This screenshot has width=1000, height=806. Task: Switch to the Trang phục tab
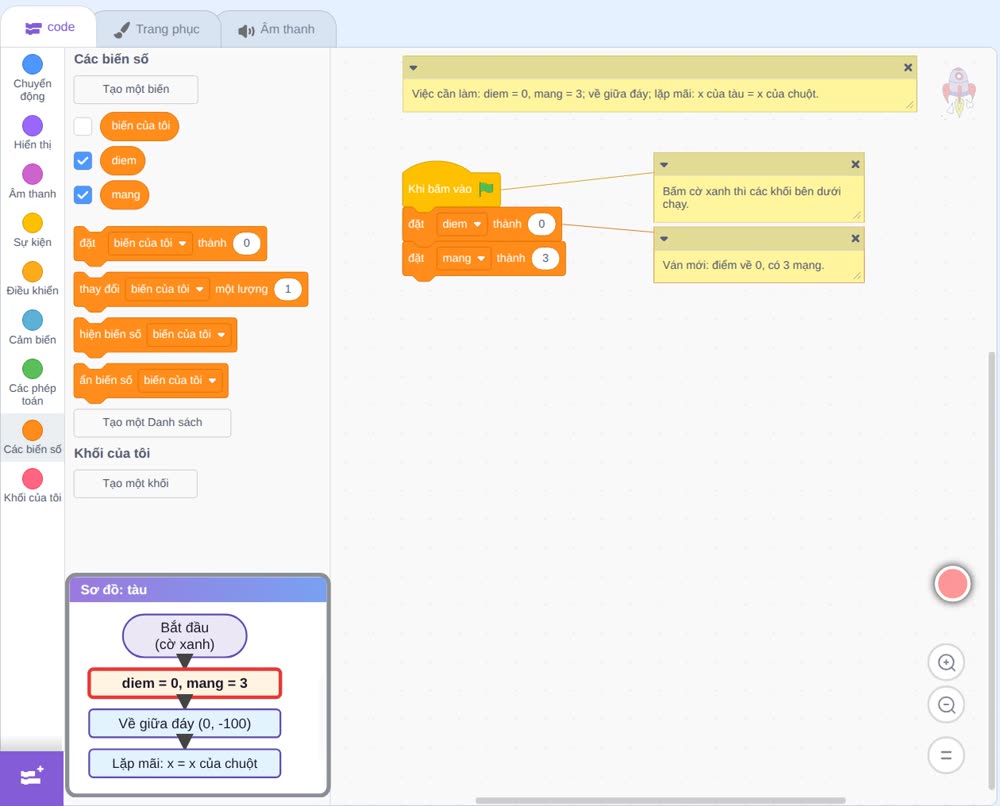coord(156,29)
